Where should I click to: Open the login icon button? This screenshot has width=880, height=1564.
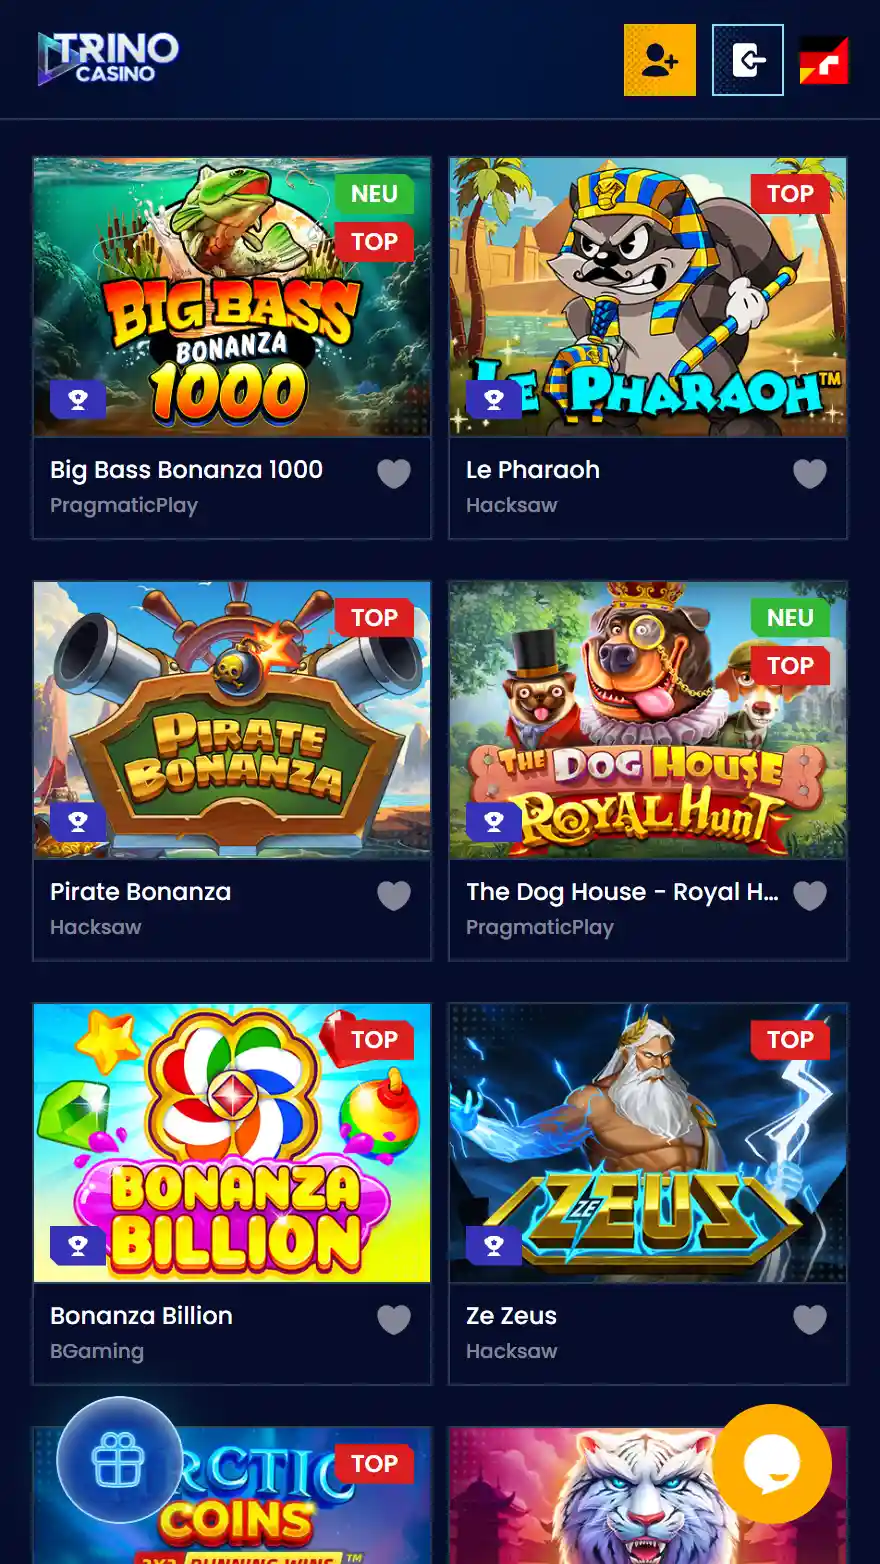(748, 60)
